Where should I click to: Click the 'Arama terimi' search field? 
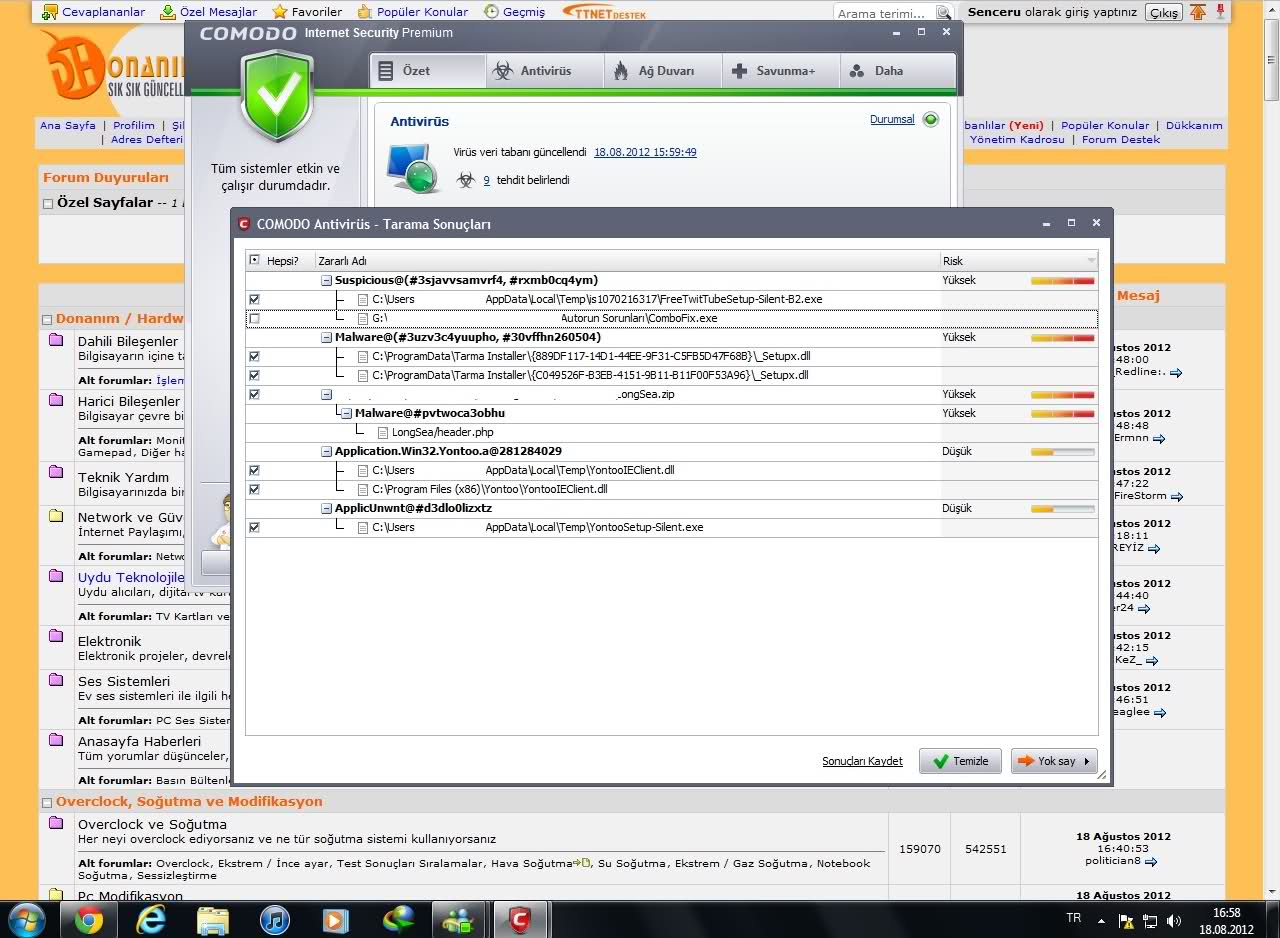884,13
